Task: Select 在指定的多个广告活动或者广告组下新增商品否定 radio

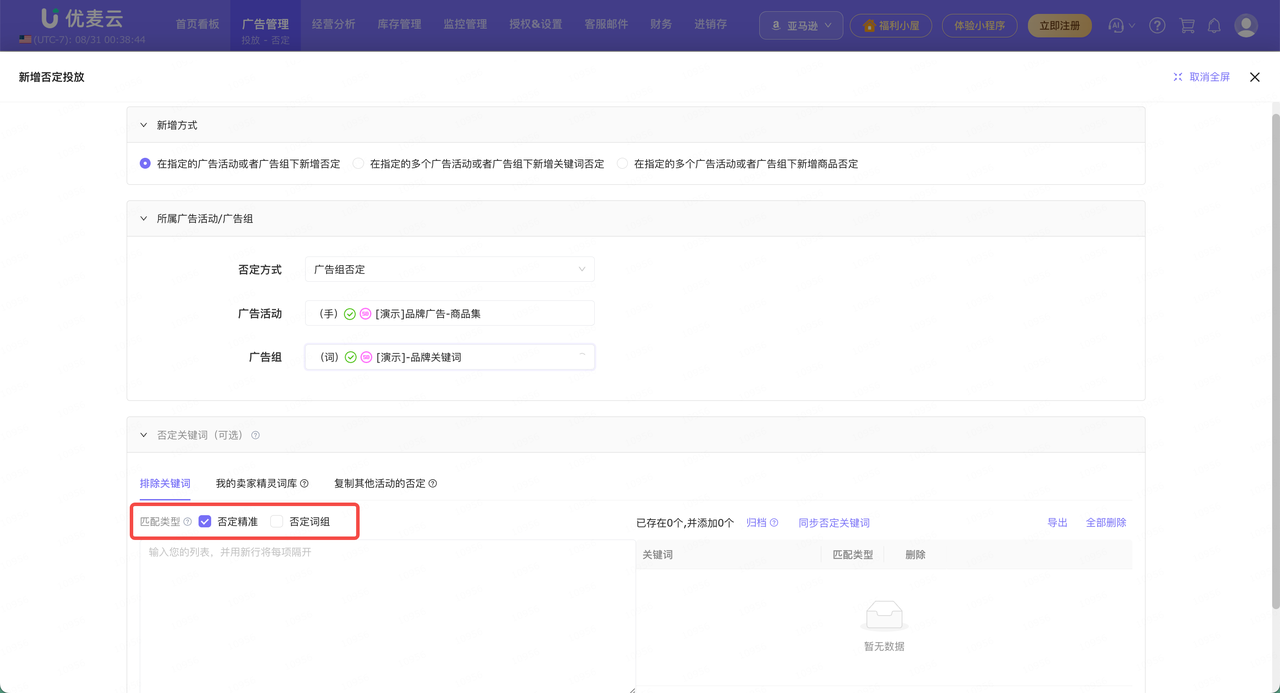Action: click(623, 163)
